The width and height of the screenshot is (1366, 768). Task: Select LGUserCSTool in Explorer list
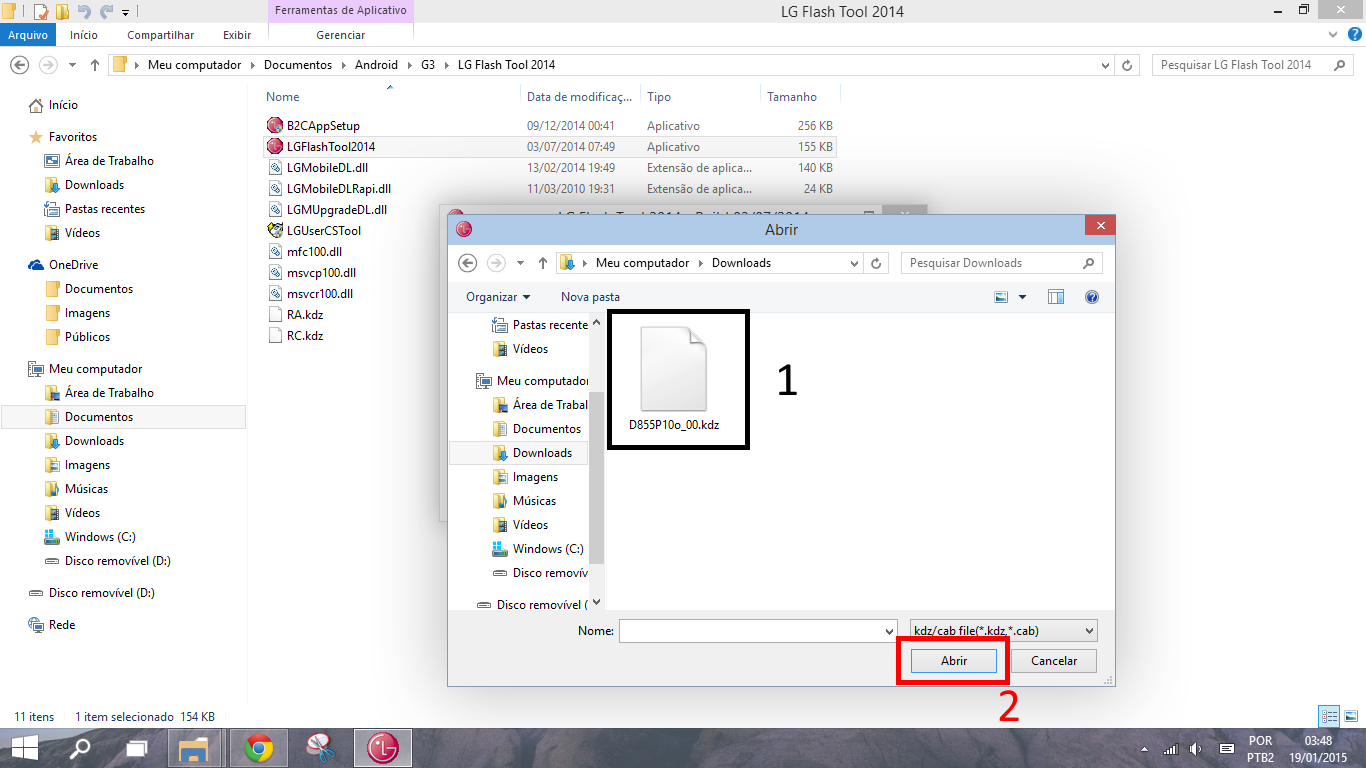point(324,231)
